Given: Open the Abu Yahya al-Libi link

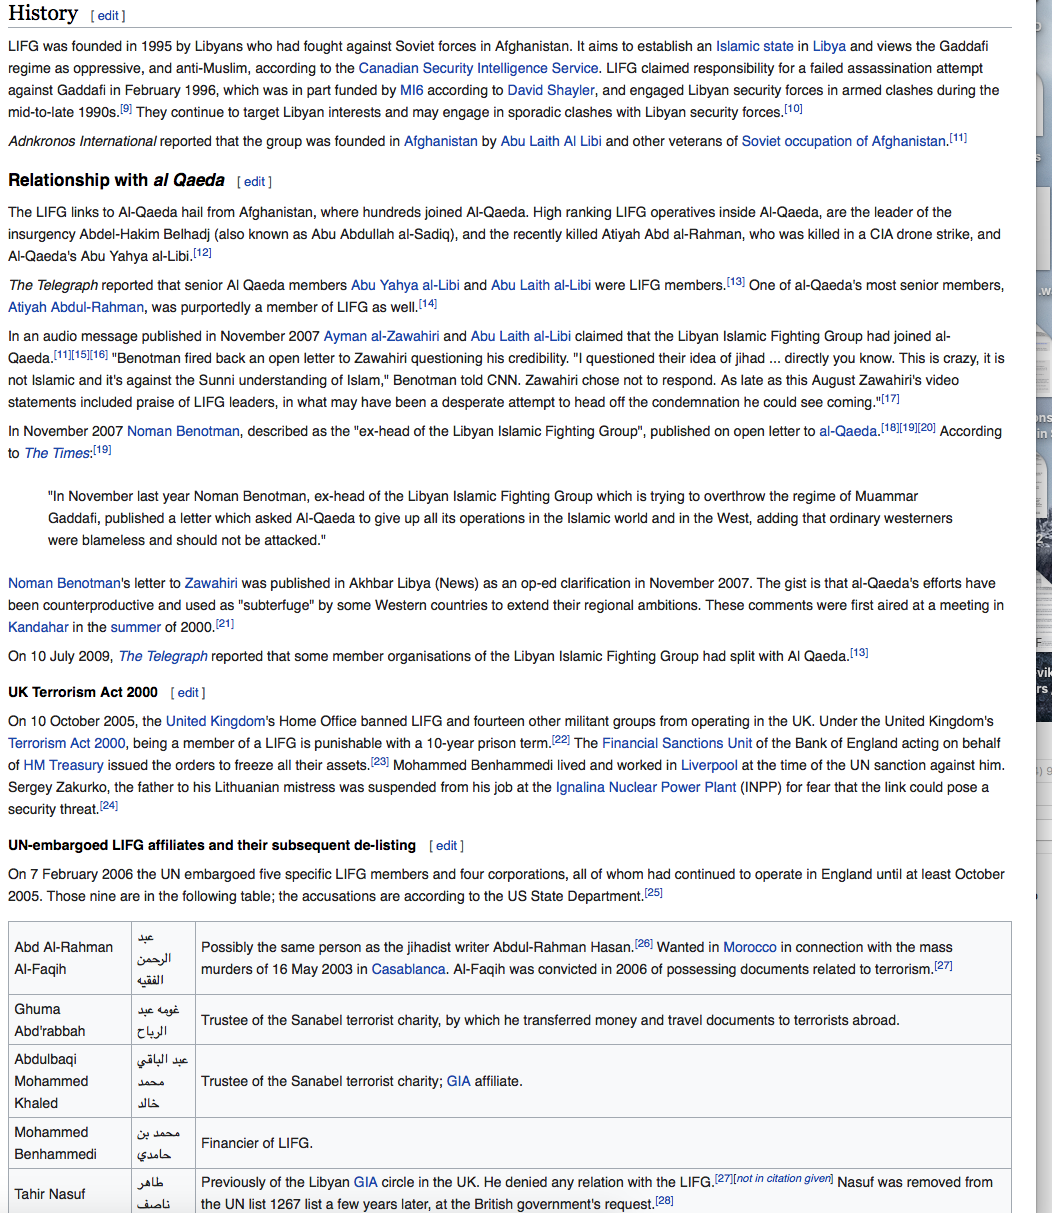Looking at the screenshot, I should (405, 285).
